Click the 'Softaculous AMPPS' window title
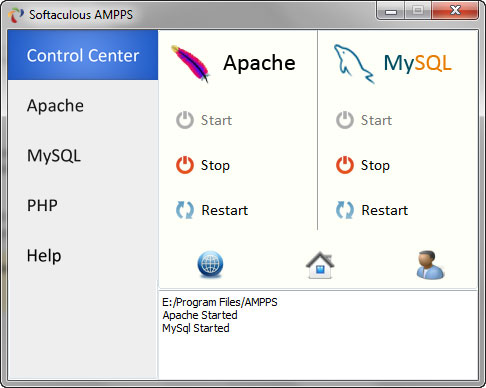 [81, 15]
